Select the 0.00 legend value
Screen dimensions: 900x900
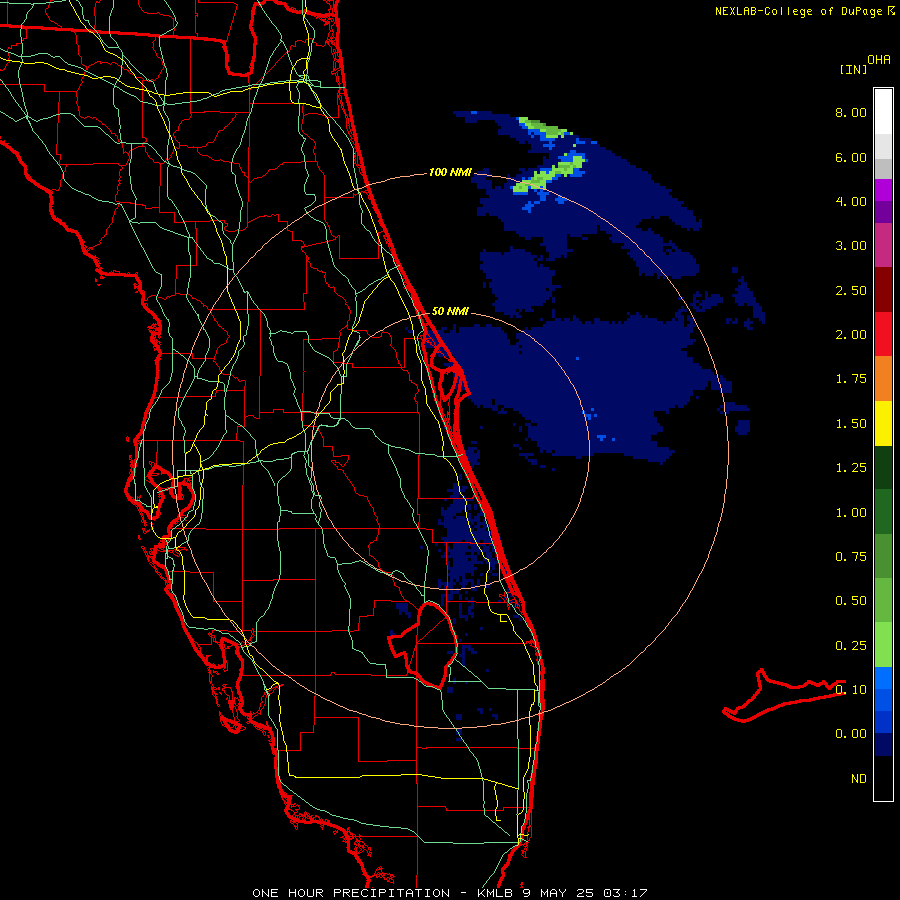point(851,734)
